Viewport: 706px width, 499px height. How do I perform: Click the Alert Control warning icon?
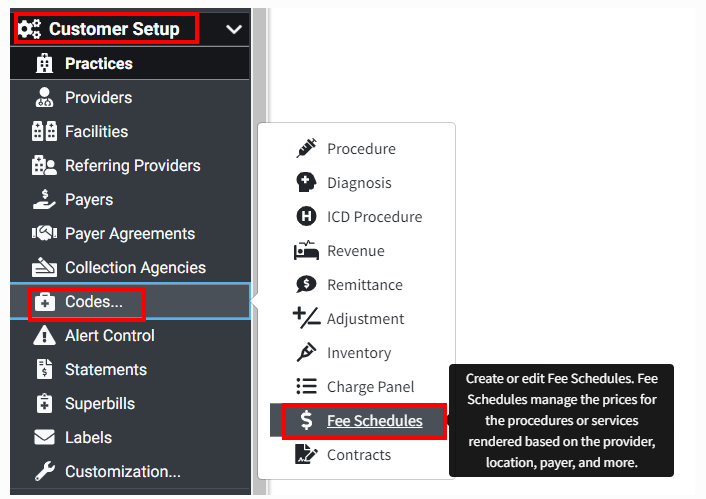tap(44, 336)
